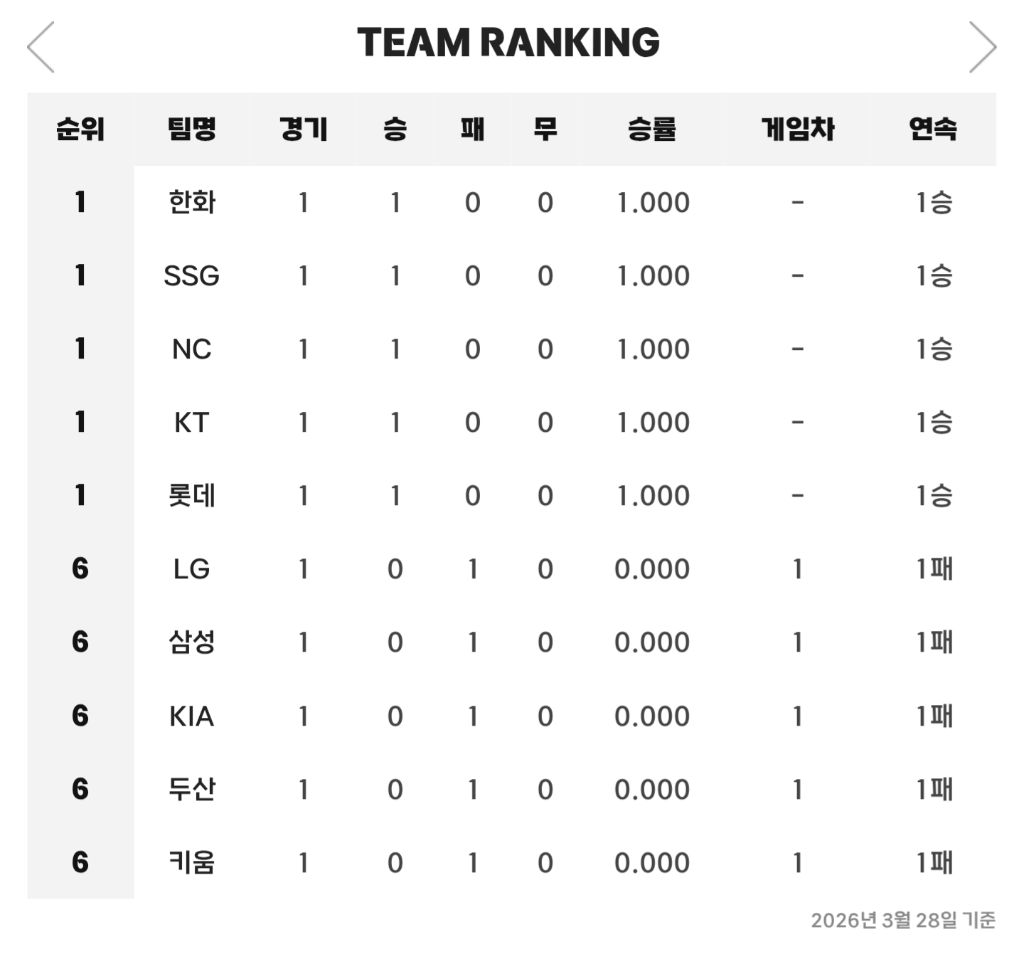This screenshot has width=1024, height=959.
Task: Select the 삼성 team name
Action: [192, 642]
